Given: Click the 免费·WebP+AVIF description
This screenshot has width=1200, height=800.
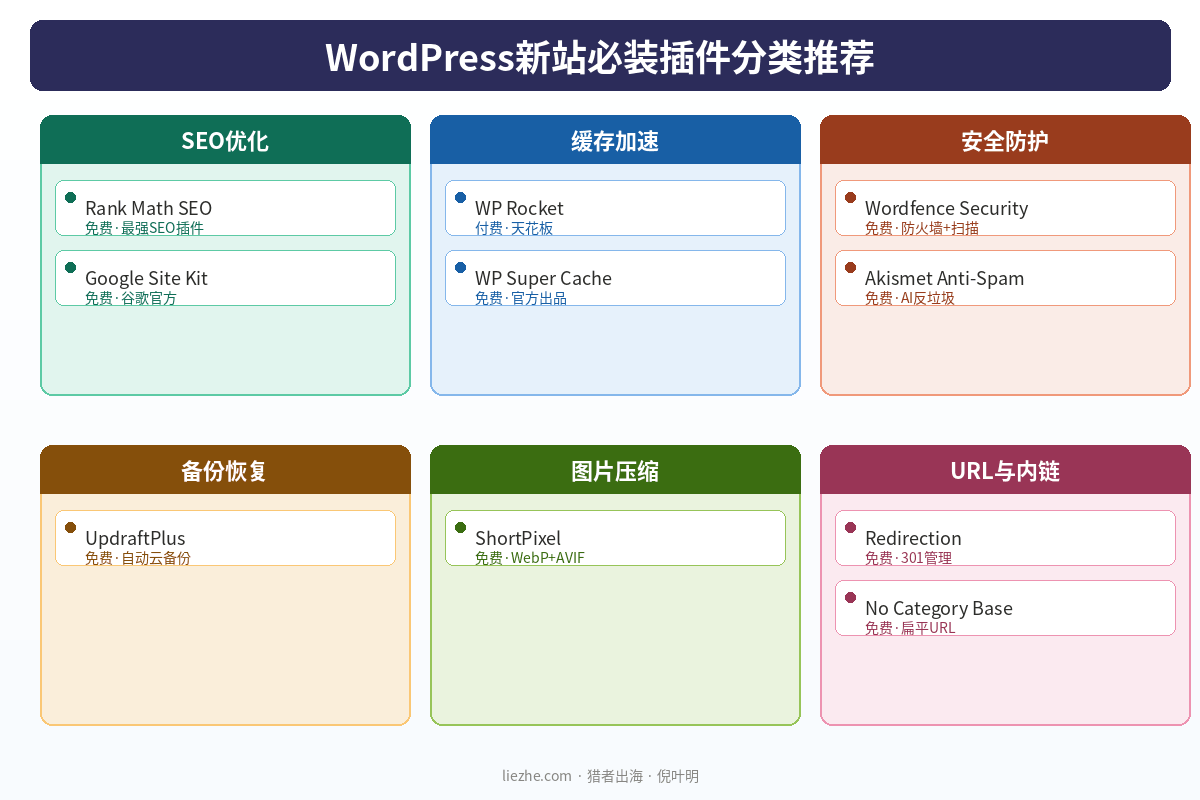Looking at the screenshot, I should [530, 558].
